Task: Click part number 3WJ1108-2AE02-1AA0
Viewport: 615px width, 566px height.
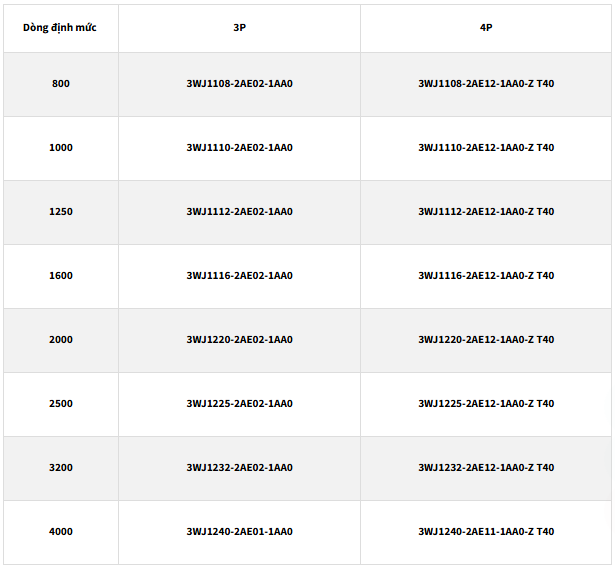Action: 239,84
